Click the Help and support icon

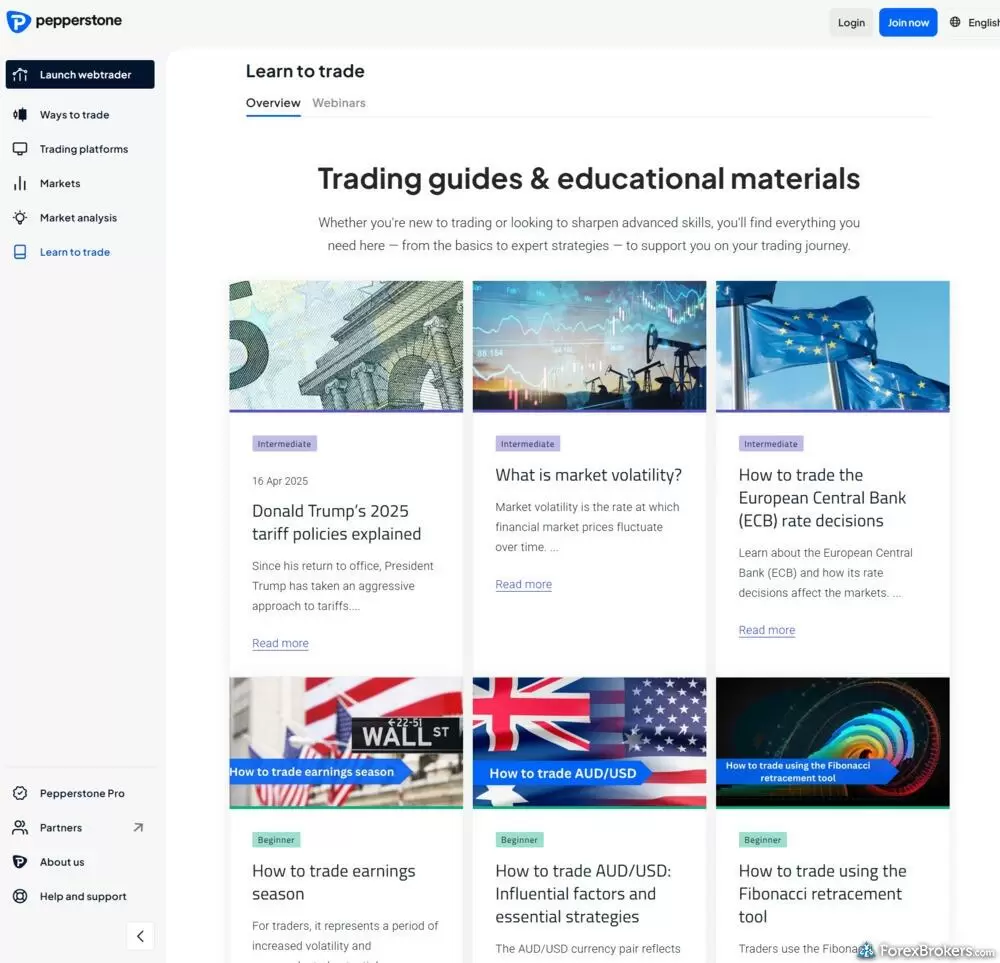click(x=19, y=896)
